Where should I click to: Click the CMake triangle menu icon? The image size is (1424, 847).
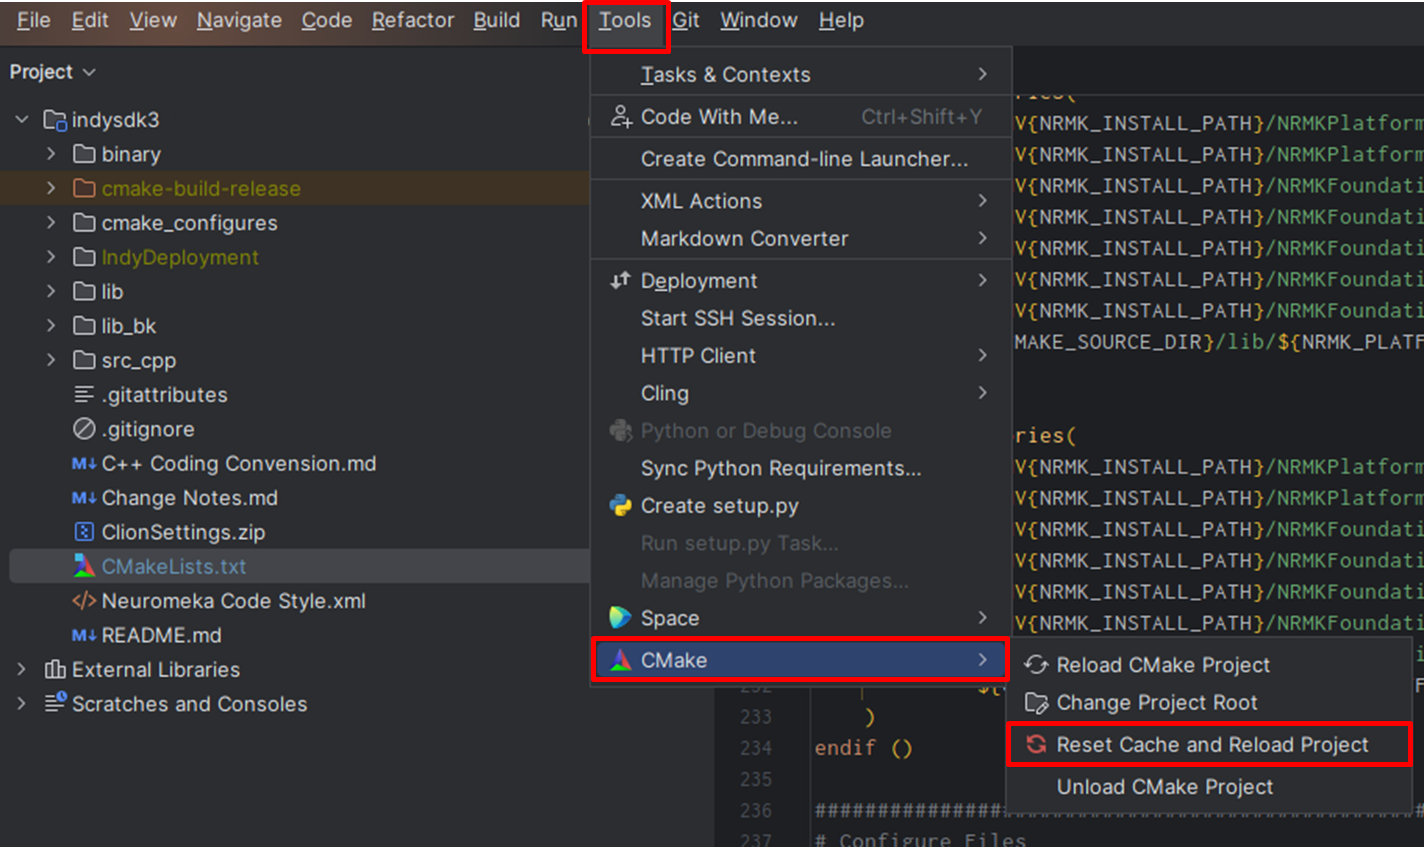[621, 660]
